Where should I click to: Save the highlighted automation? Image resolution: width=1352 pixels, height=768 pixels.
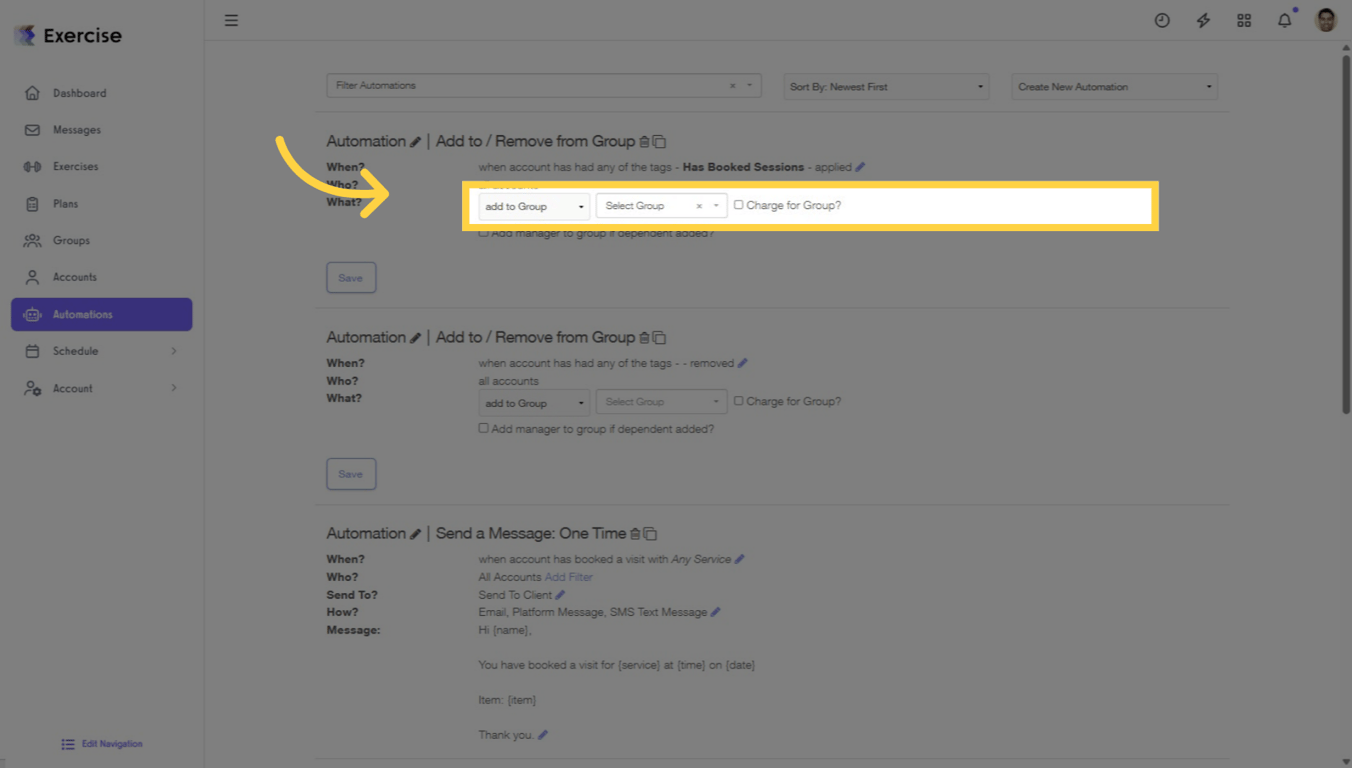click(351, 277)
